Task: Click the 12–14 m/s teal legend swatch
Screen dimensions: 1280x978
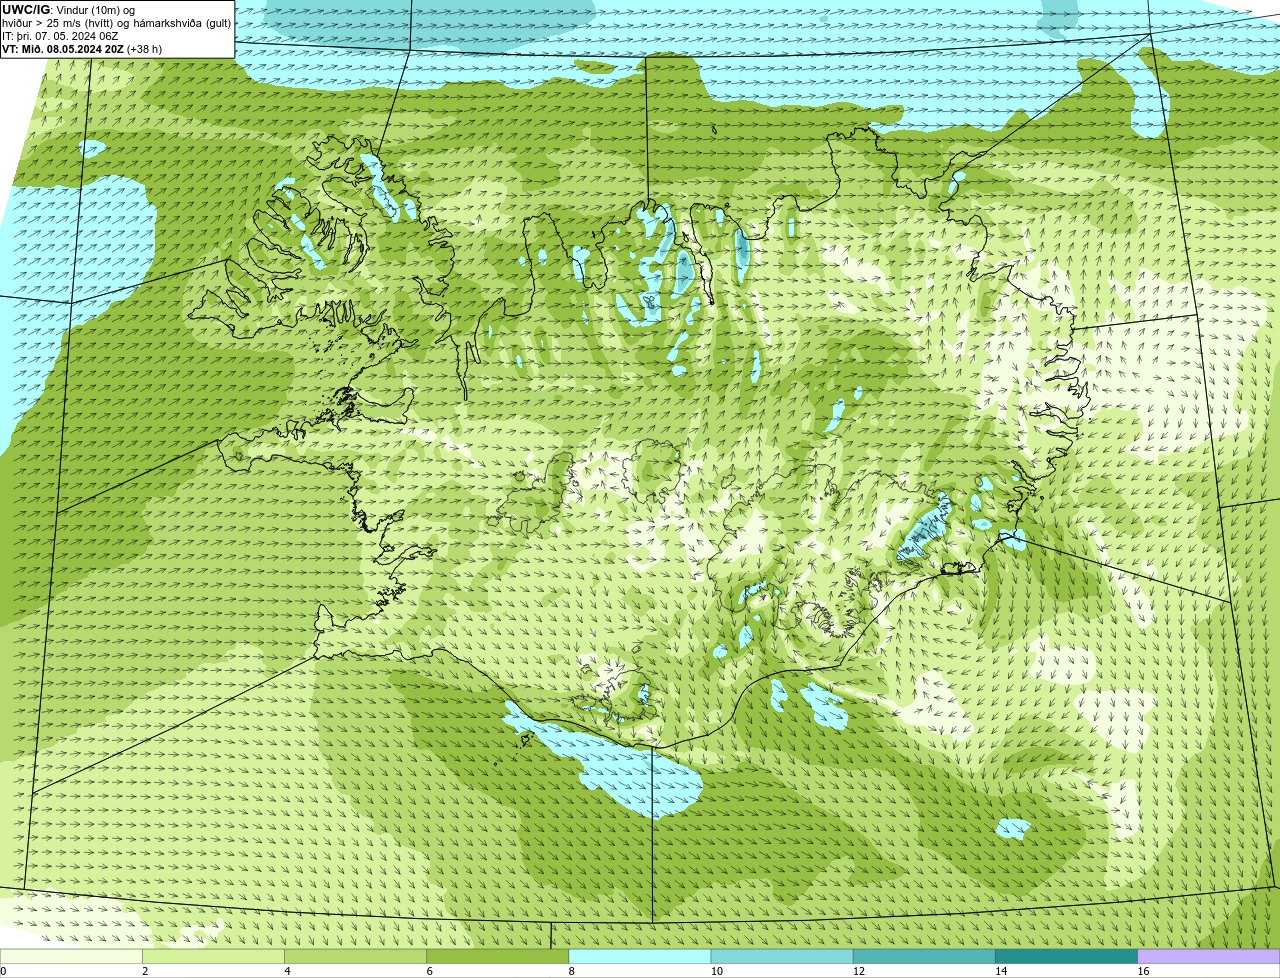Action: [x=924, y=956]
